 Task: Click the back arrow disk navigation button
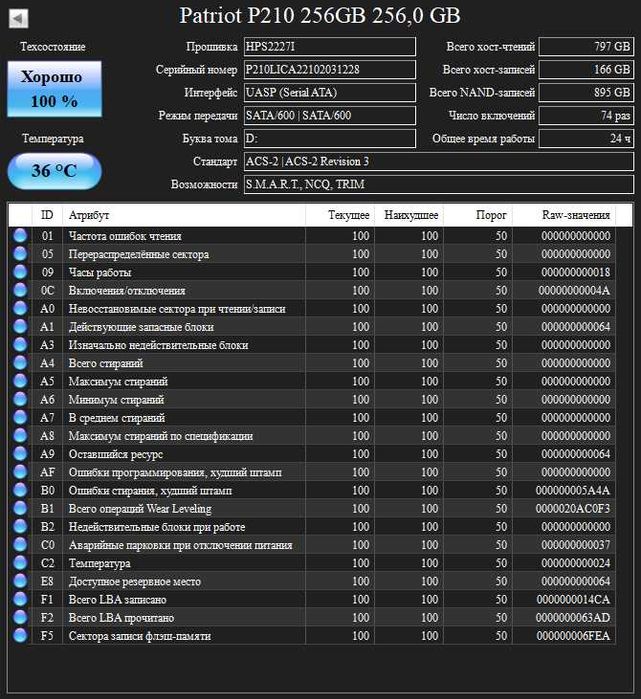point(19,18)
